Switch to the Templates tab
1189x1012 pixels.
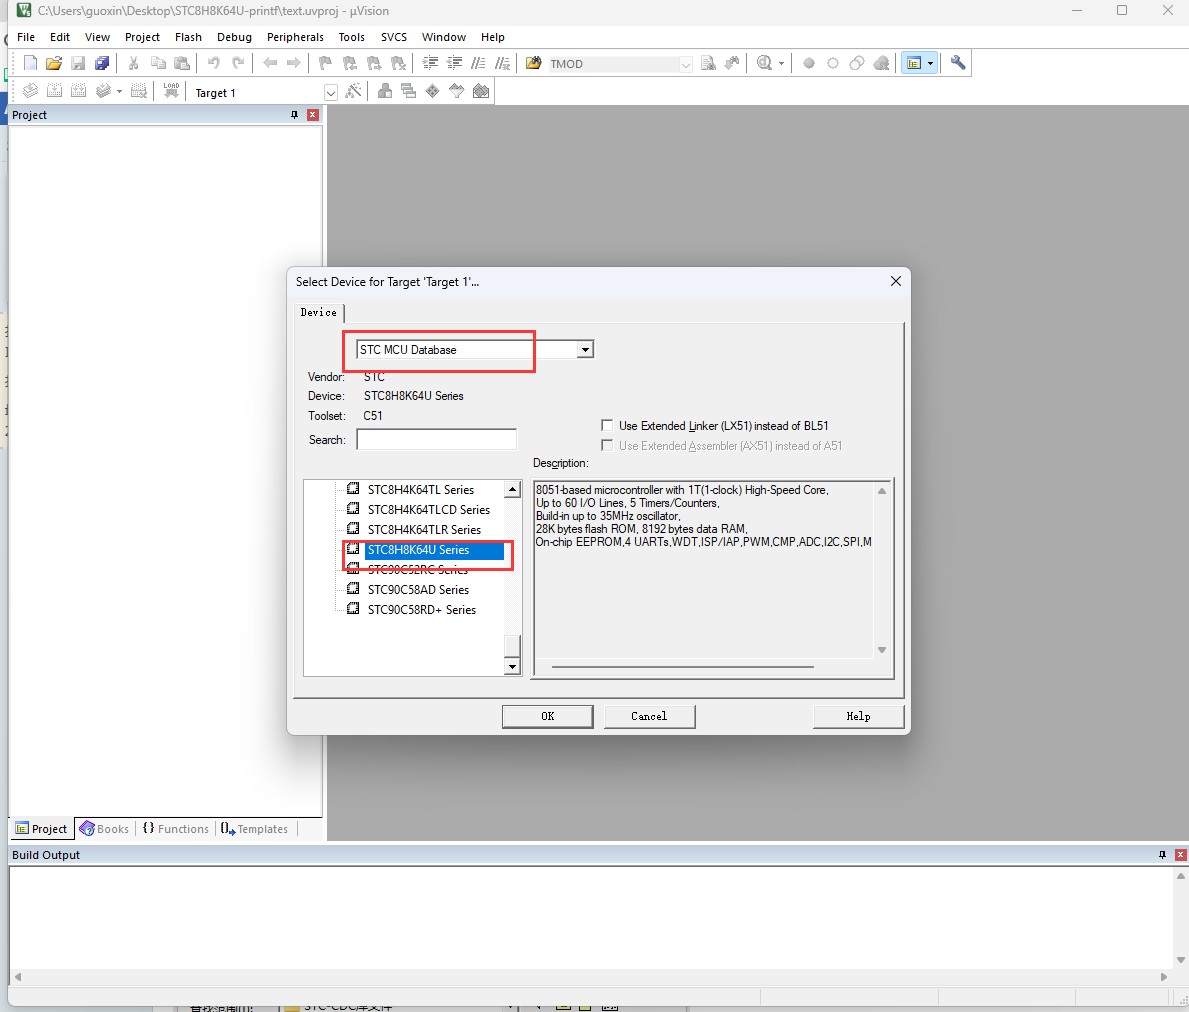click(255, 829)
